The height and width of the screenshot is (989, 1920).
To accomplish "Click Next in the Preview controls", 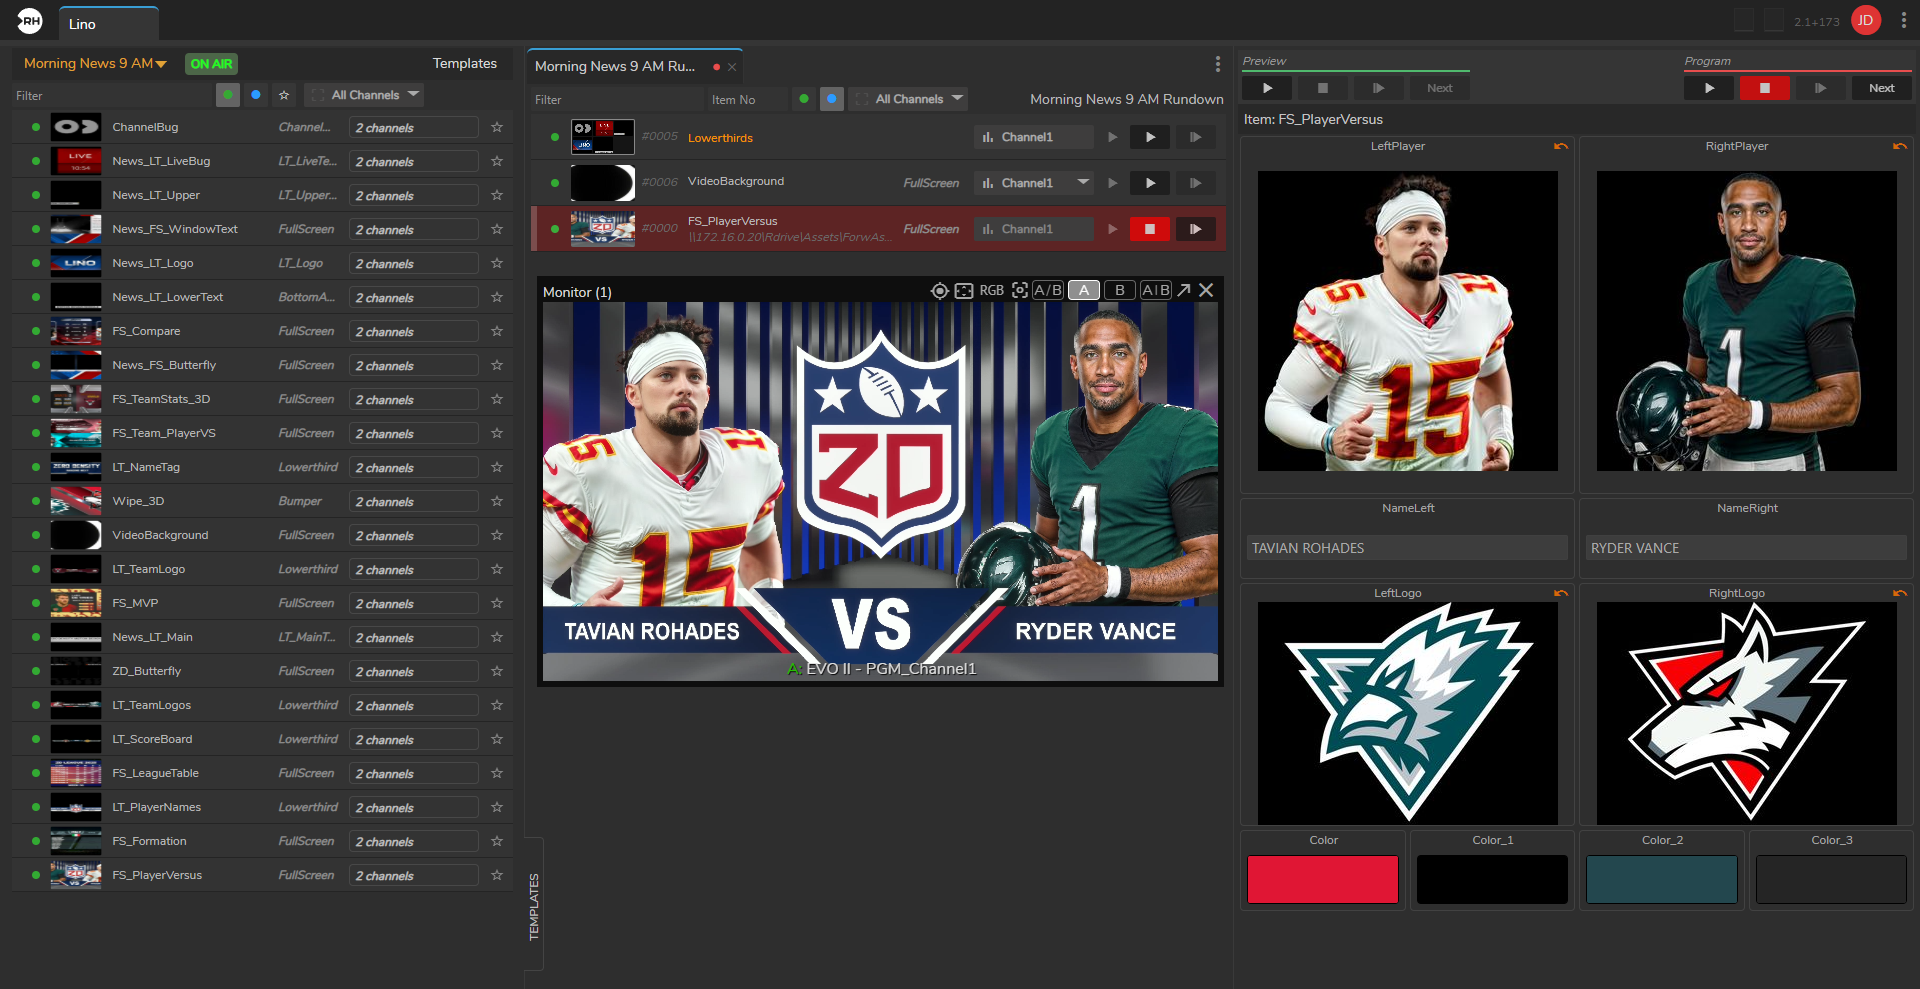I will point(1439,88).
